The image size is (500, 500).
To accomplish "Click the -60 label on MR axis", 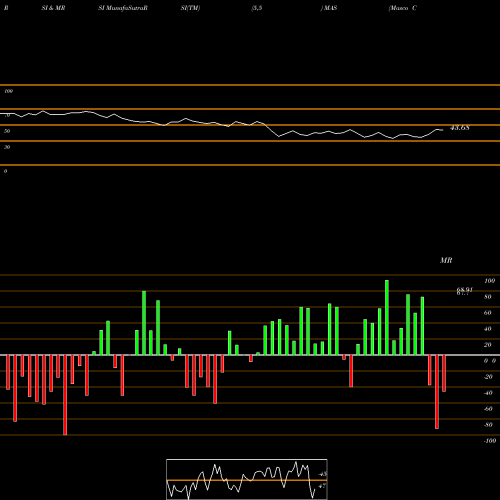I will pyautogui.click(x=488, y=409).
